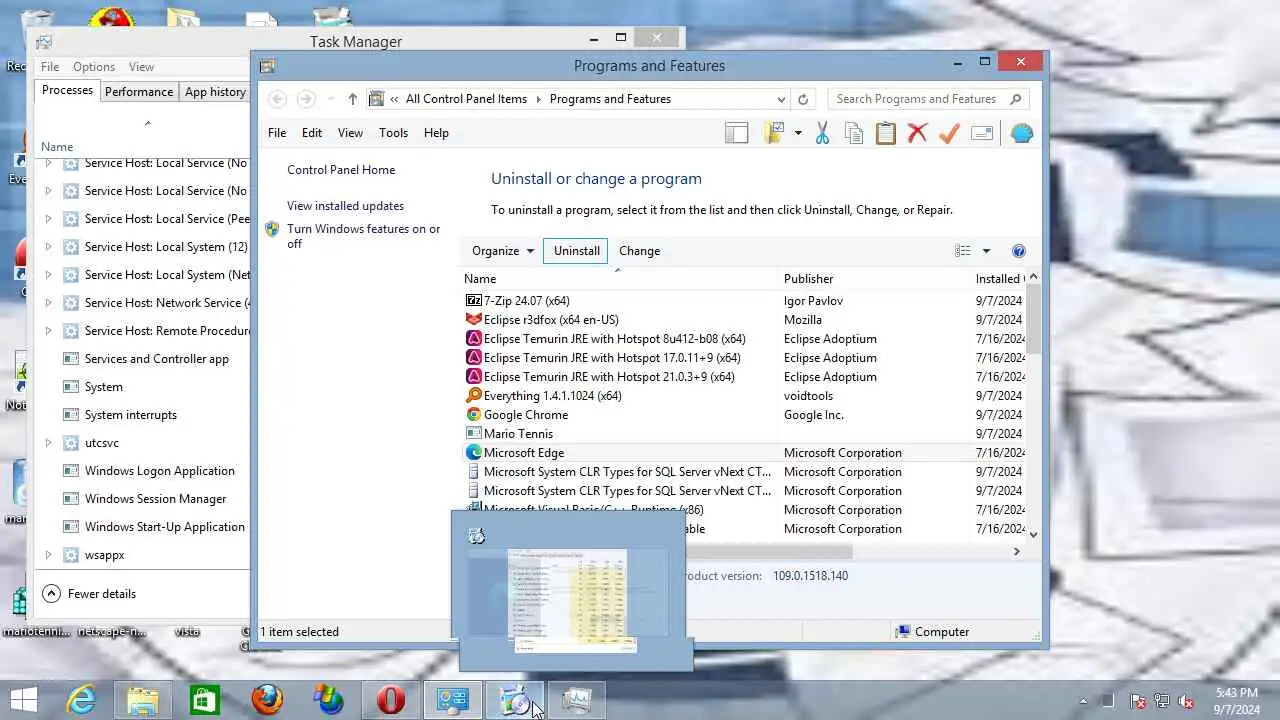Screen dimensions: 1280x720
Task: Open the Options menu in Task Manager
Action: 94,67
